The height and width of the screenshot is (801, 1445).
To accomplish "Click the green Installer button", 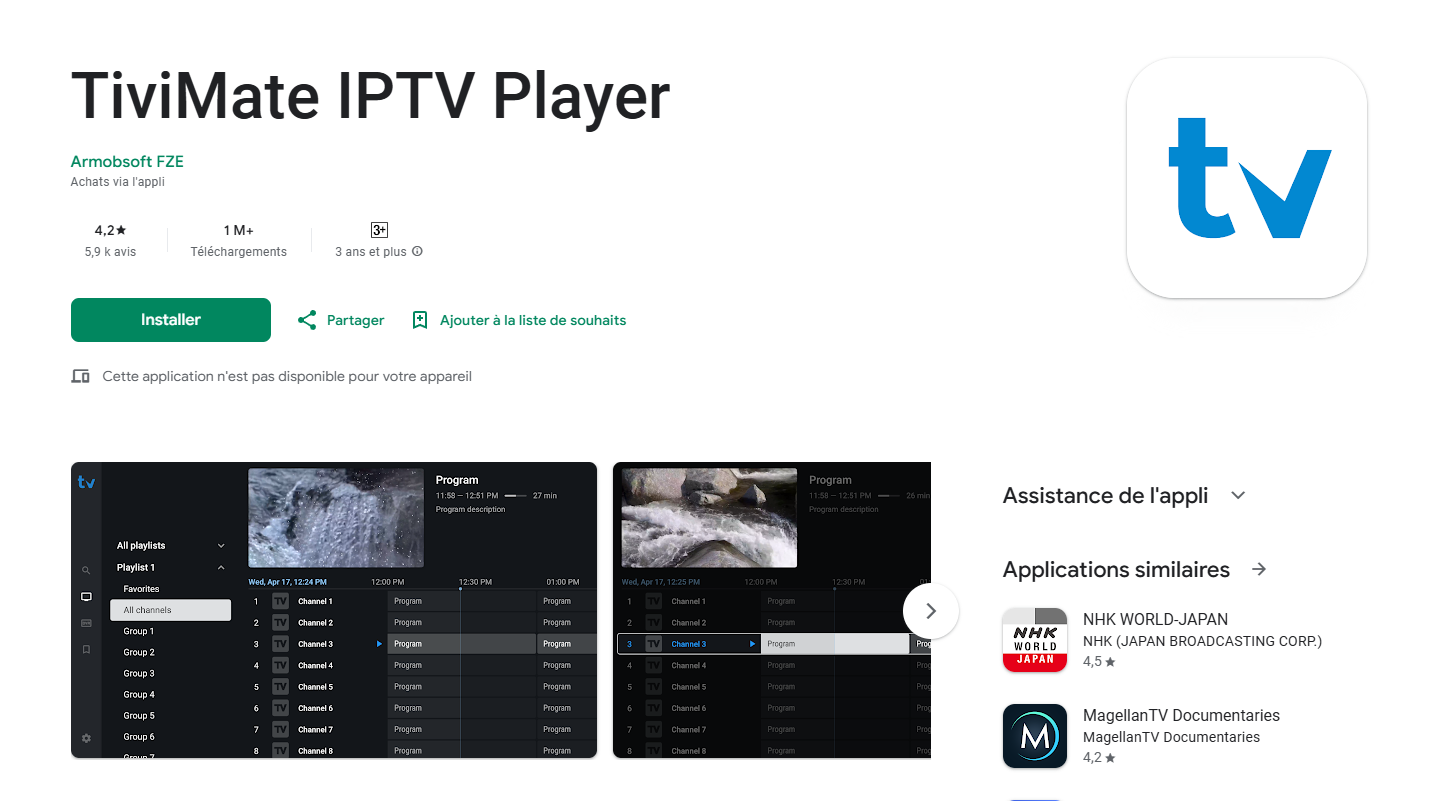I will (x=171, y=320).
